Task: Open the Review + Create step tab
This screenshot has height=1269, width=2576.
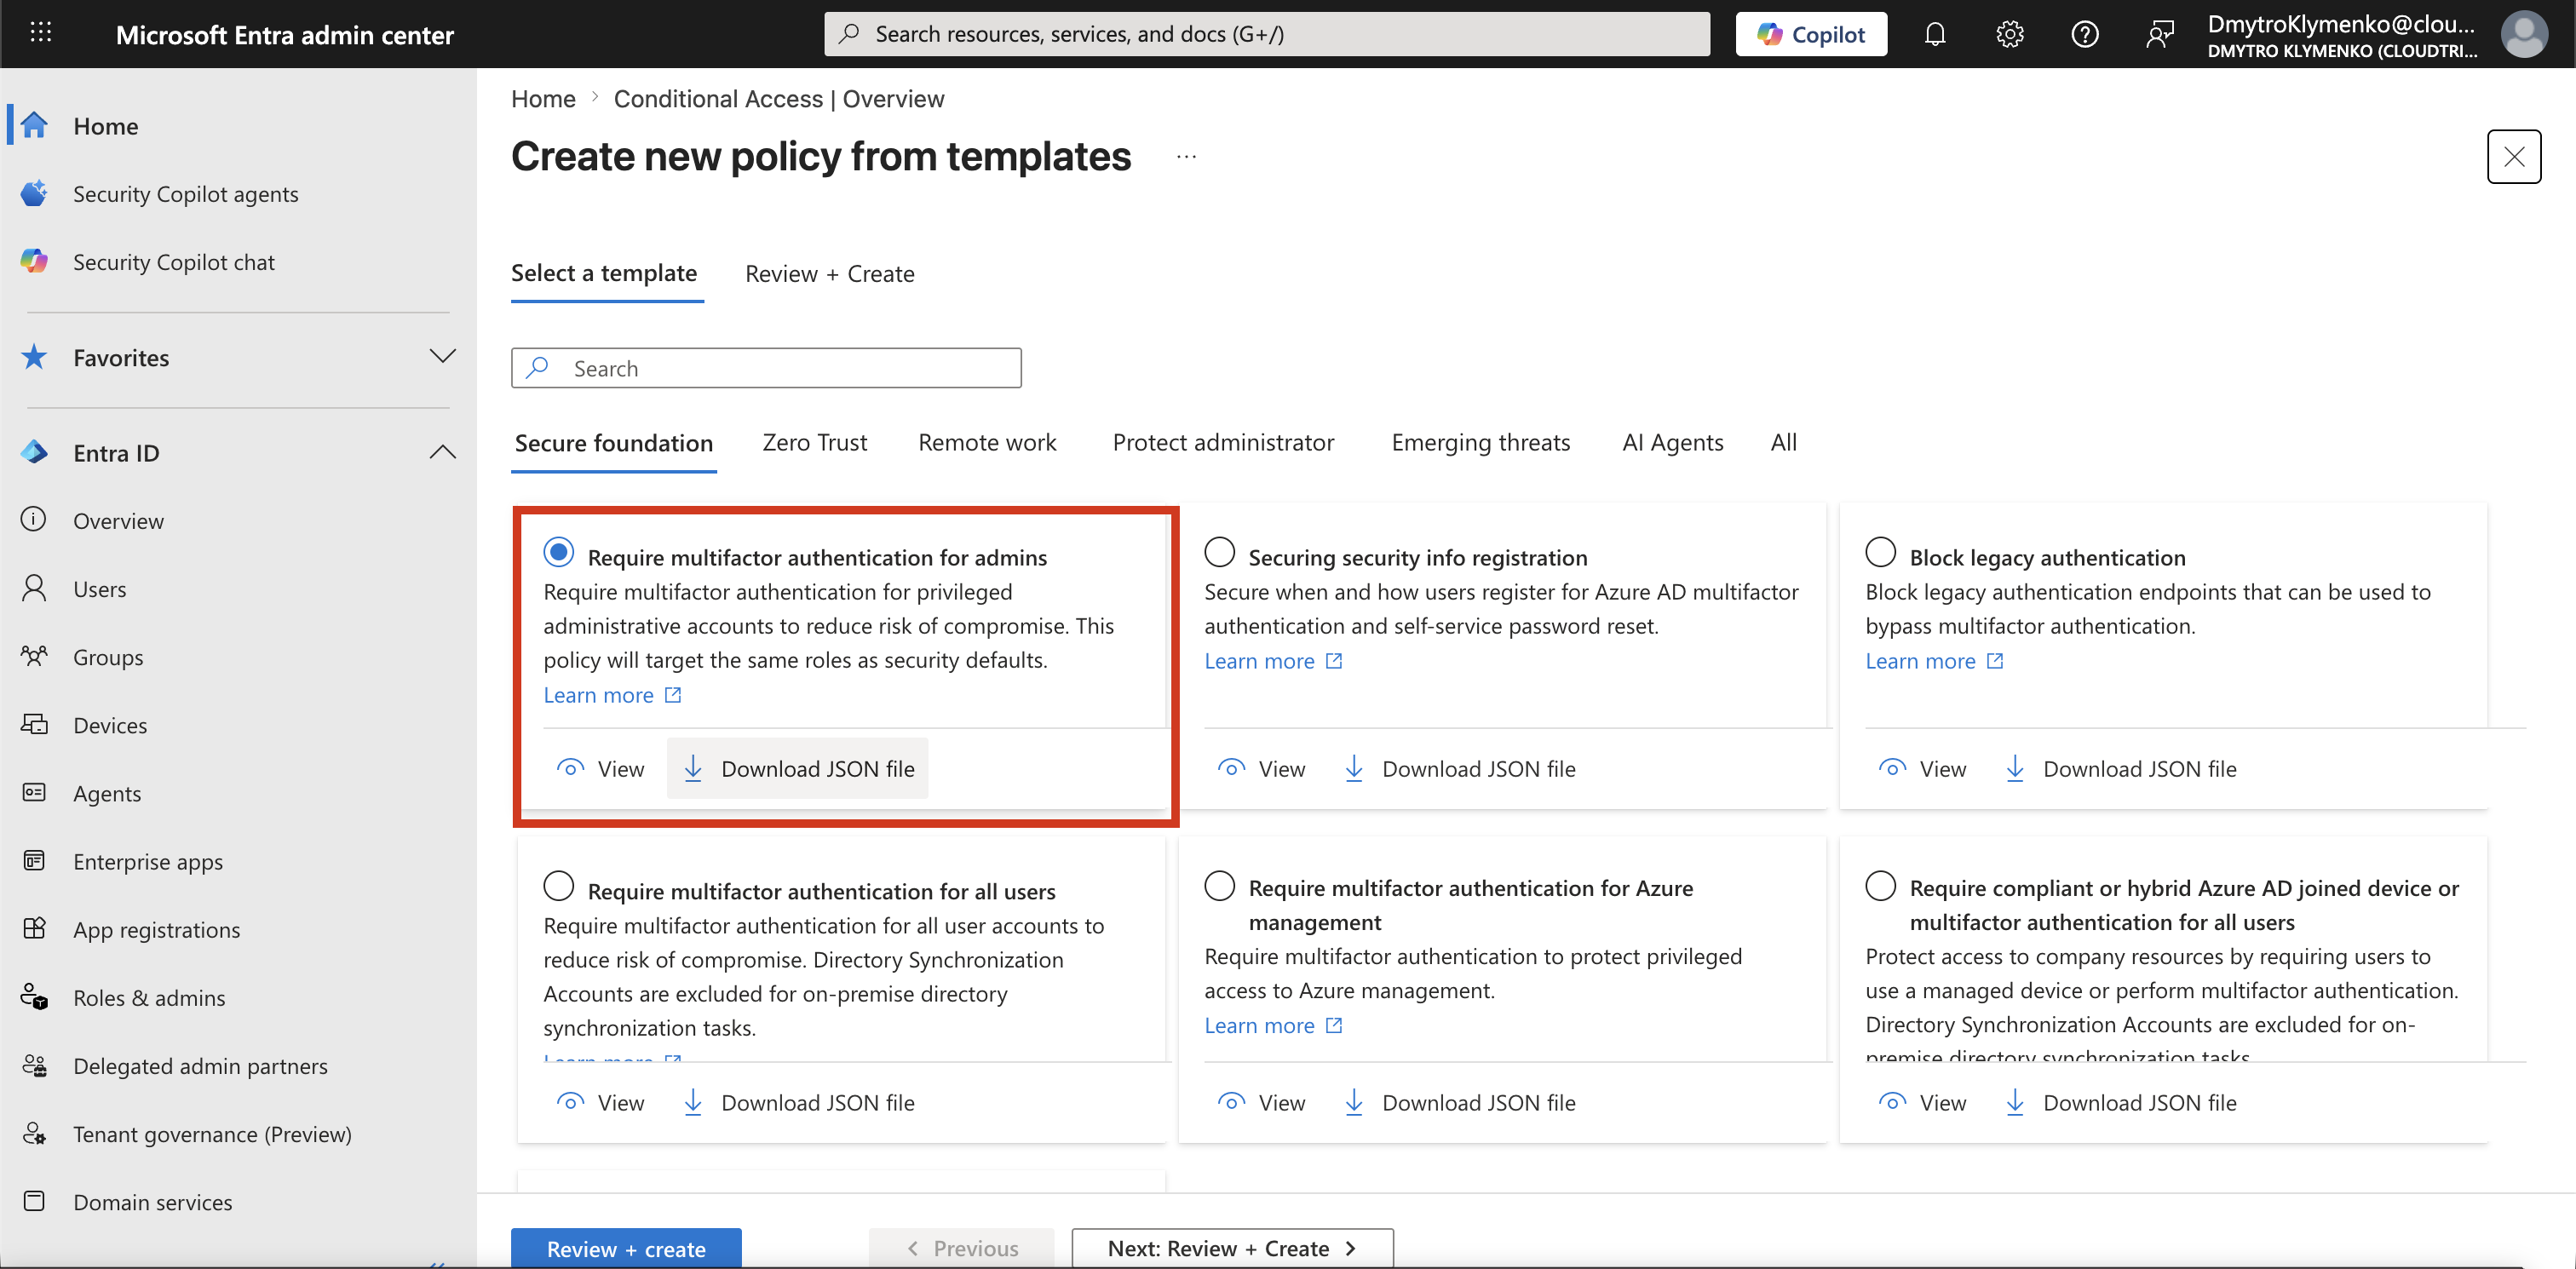Action: (829, 273)
